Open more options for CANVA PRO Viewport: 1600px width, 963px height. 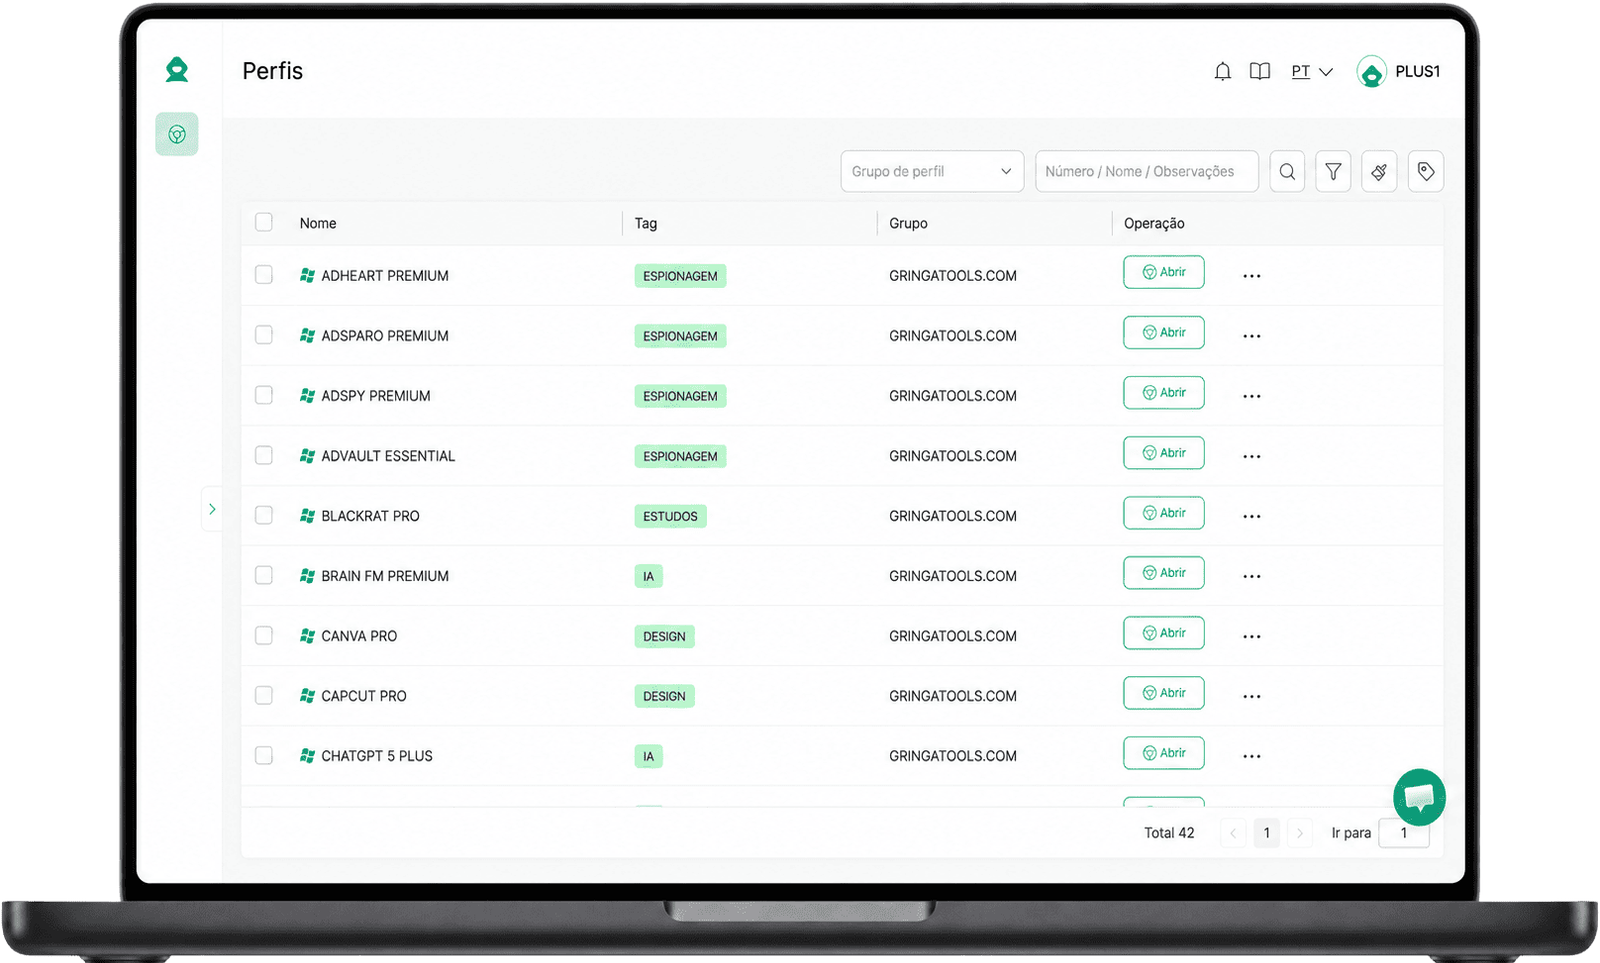1252,636
